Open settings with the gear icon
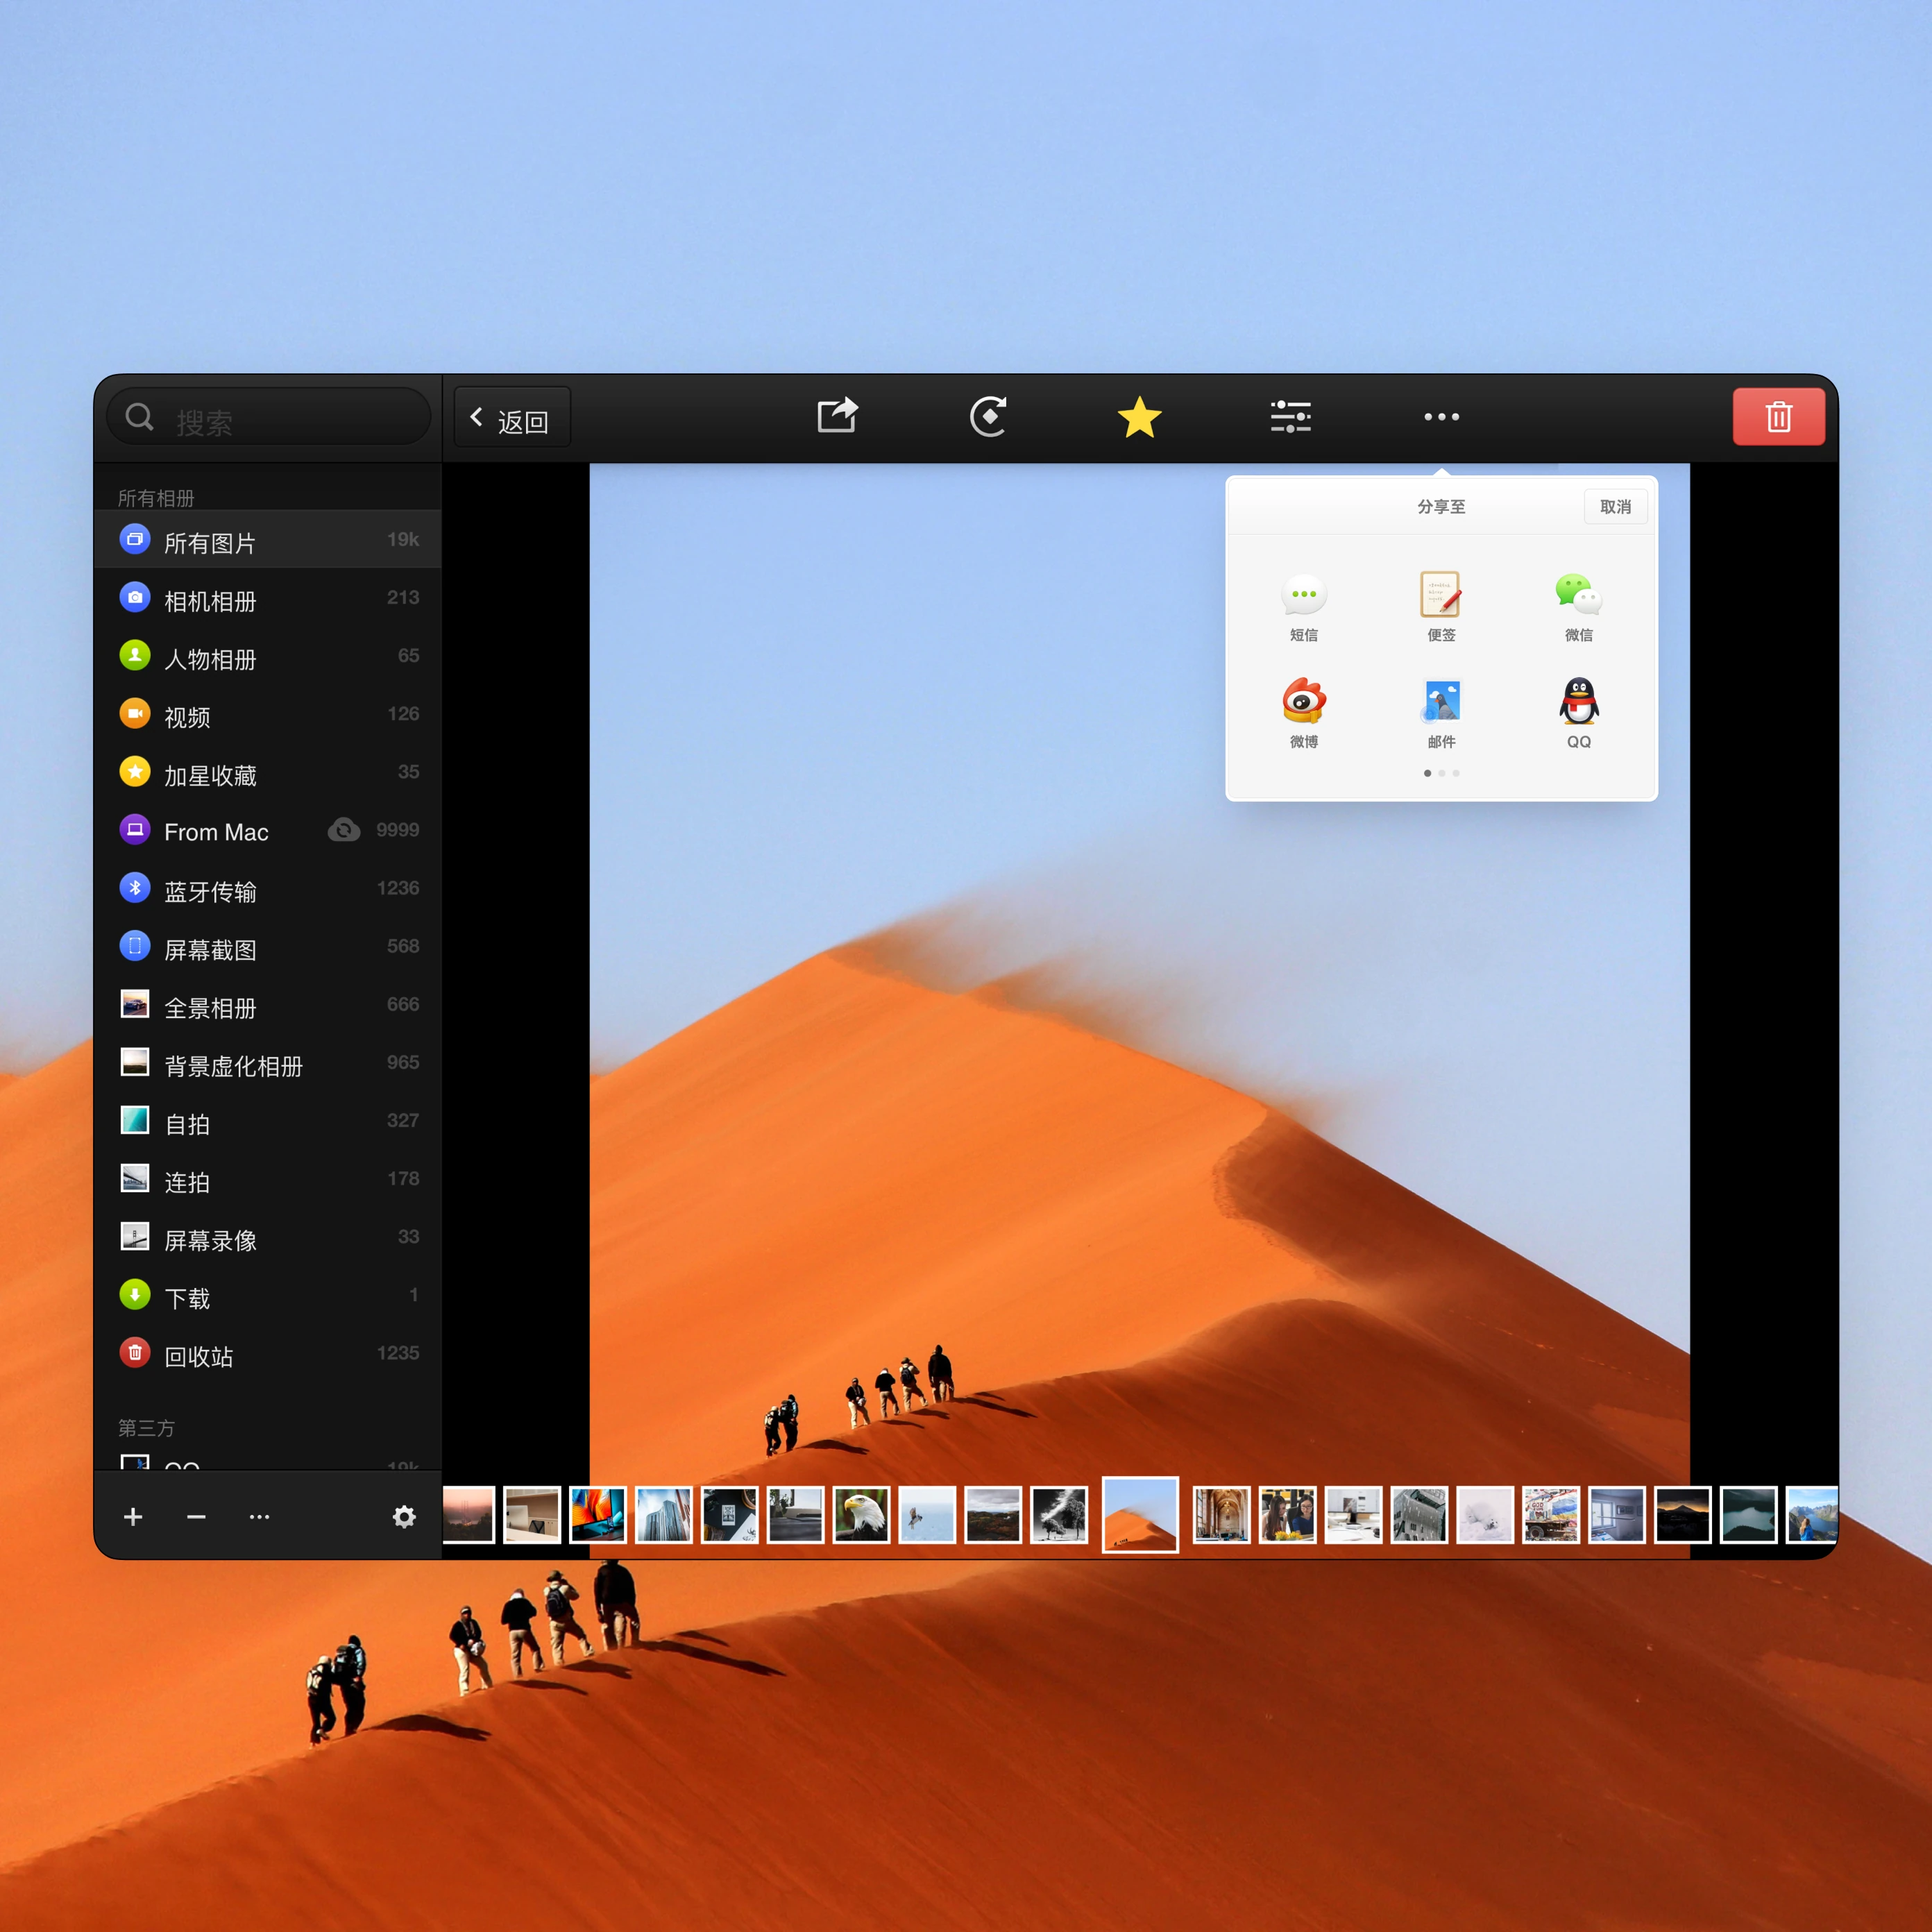This screenshot has height=1932, width=1932. [x=403, y=1516]
